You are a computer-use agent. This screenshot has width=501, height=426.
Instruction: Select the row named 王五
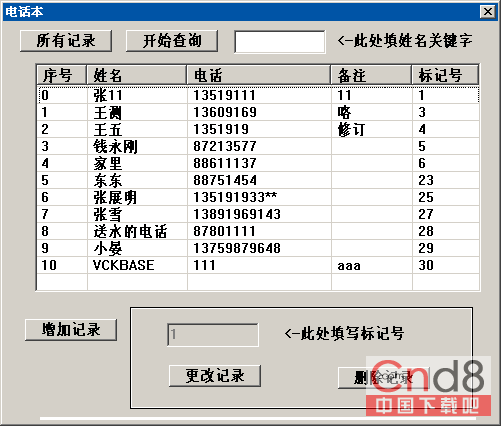click(x=258, y=129)
